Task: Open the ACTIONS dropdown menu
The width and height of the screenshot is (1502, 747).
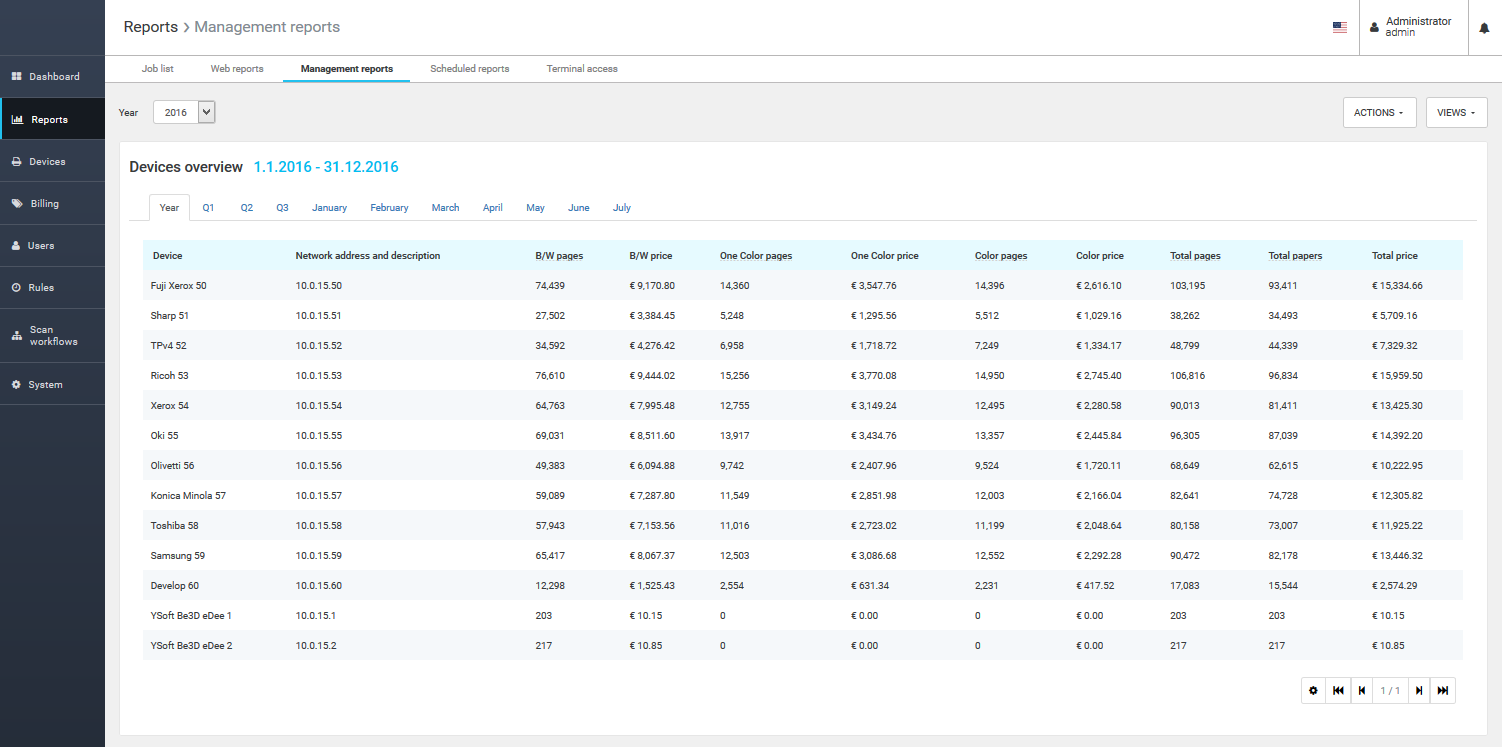Action: pyautogui.click(x=1379, y=113)
